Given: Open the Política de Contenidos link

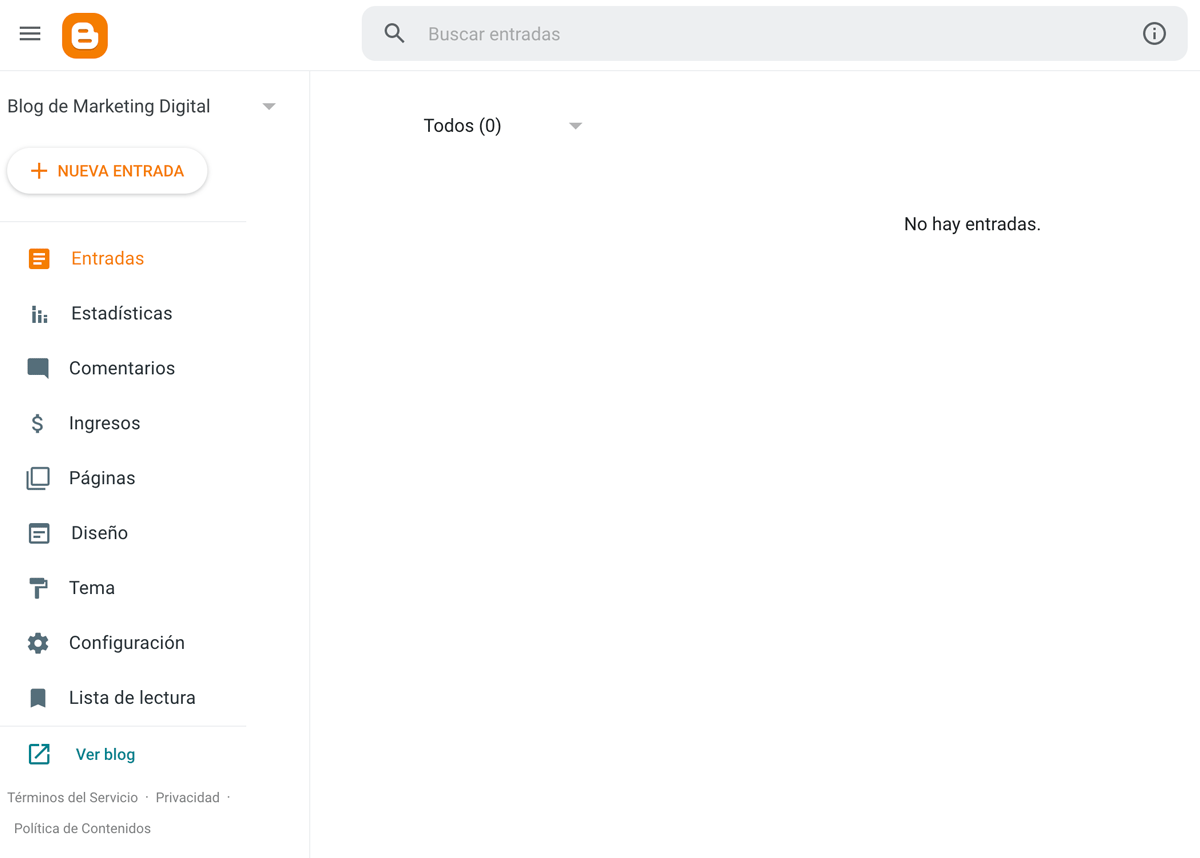Looking at the screenshot, I should pos(81,828).
